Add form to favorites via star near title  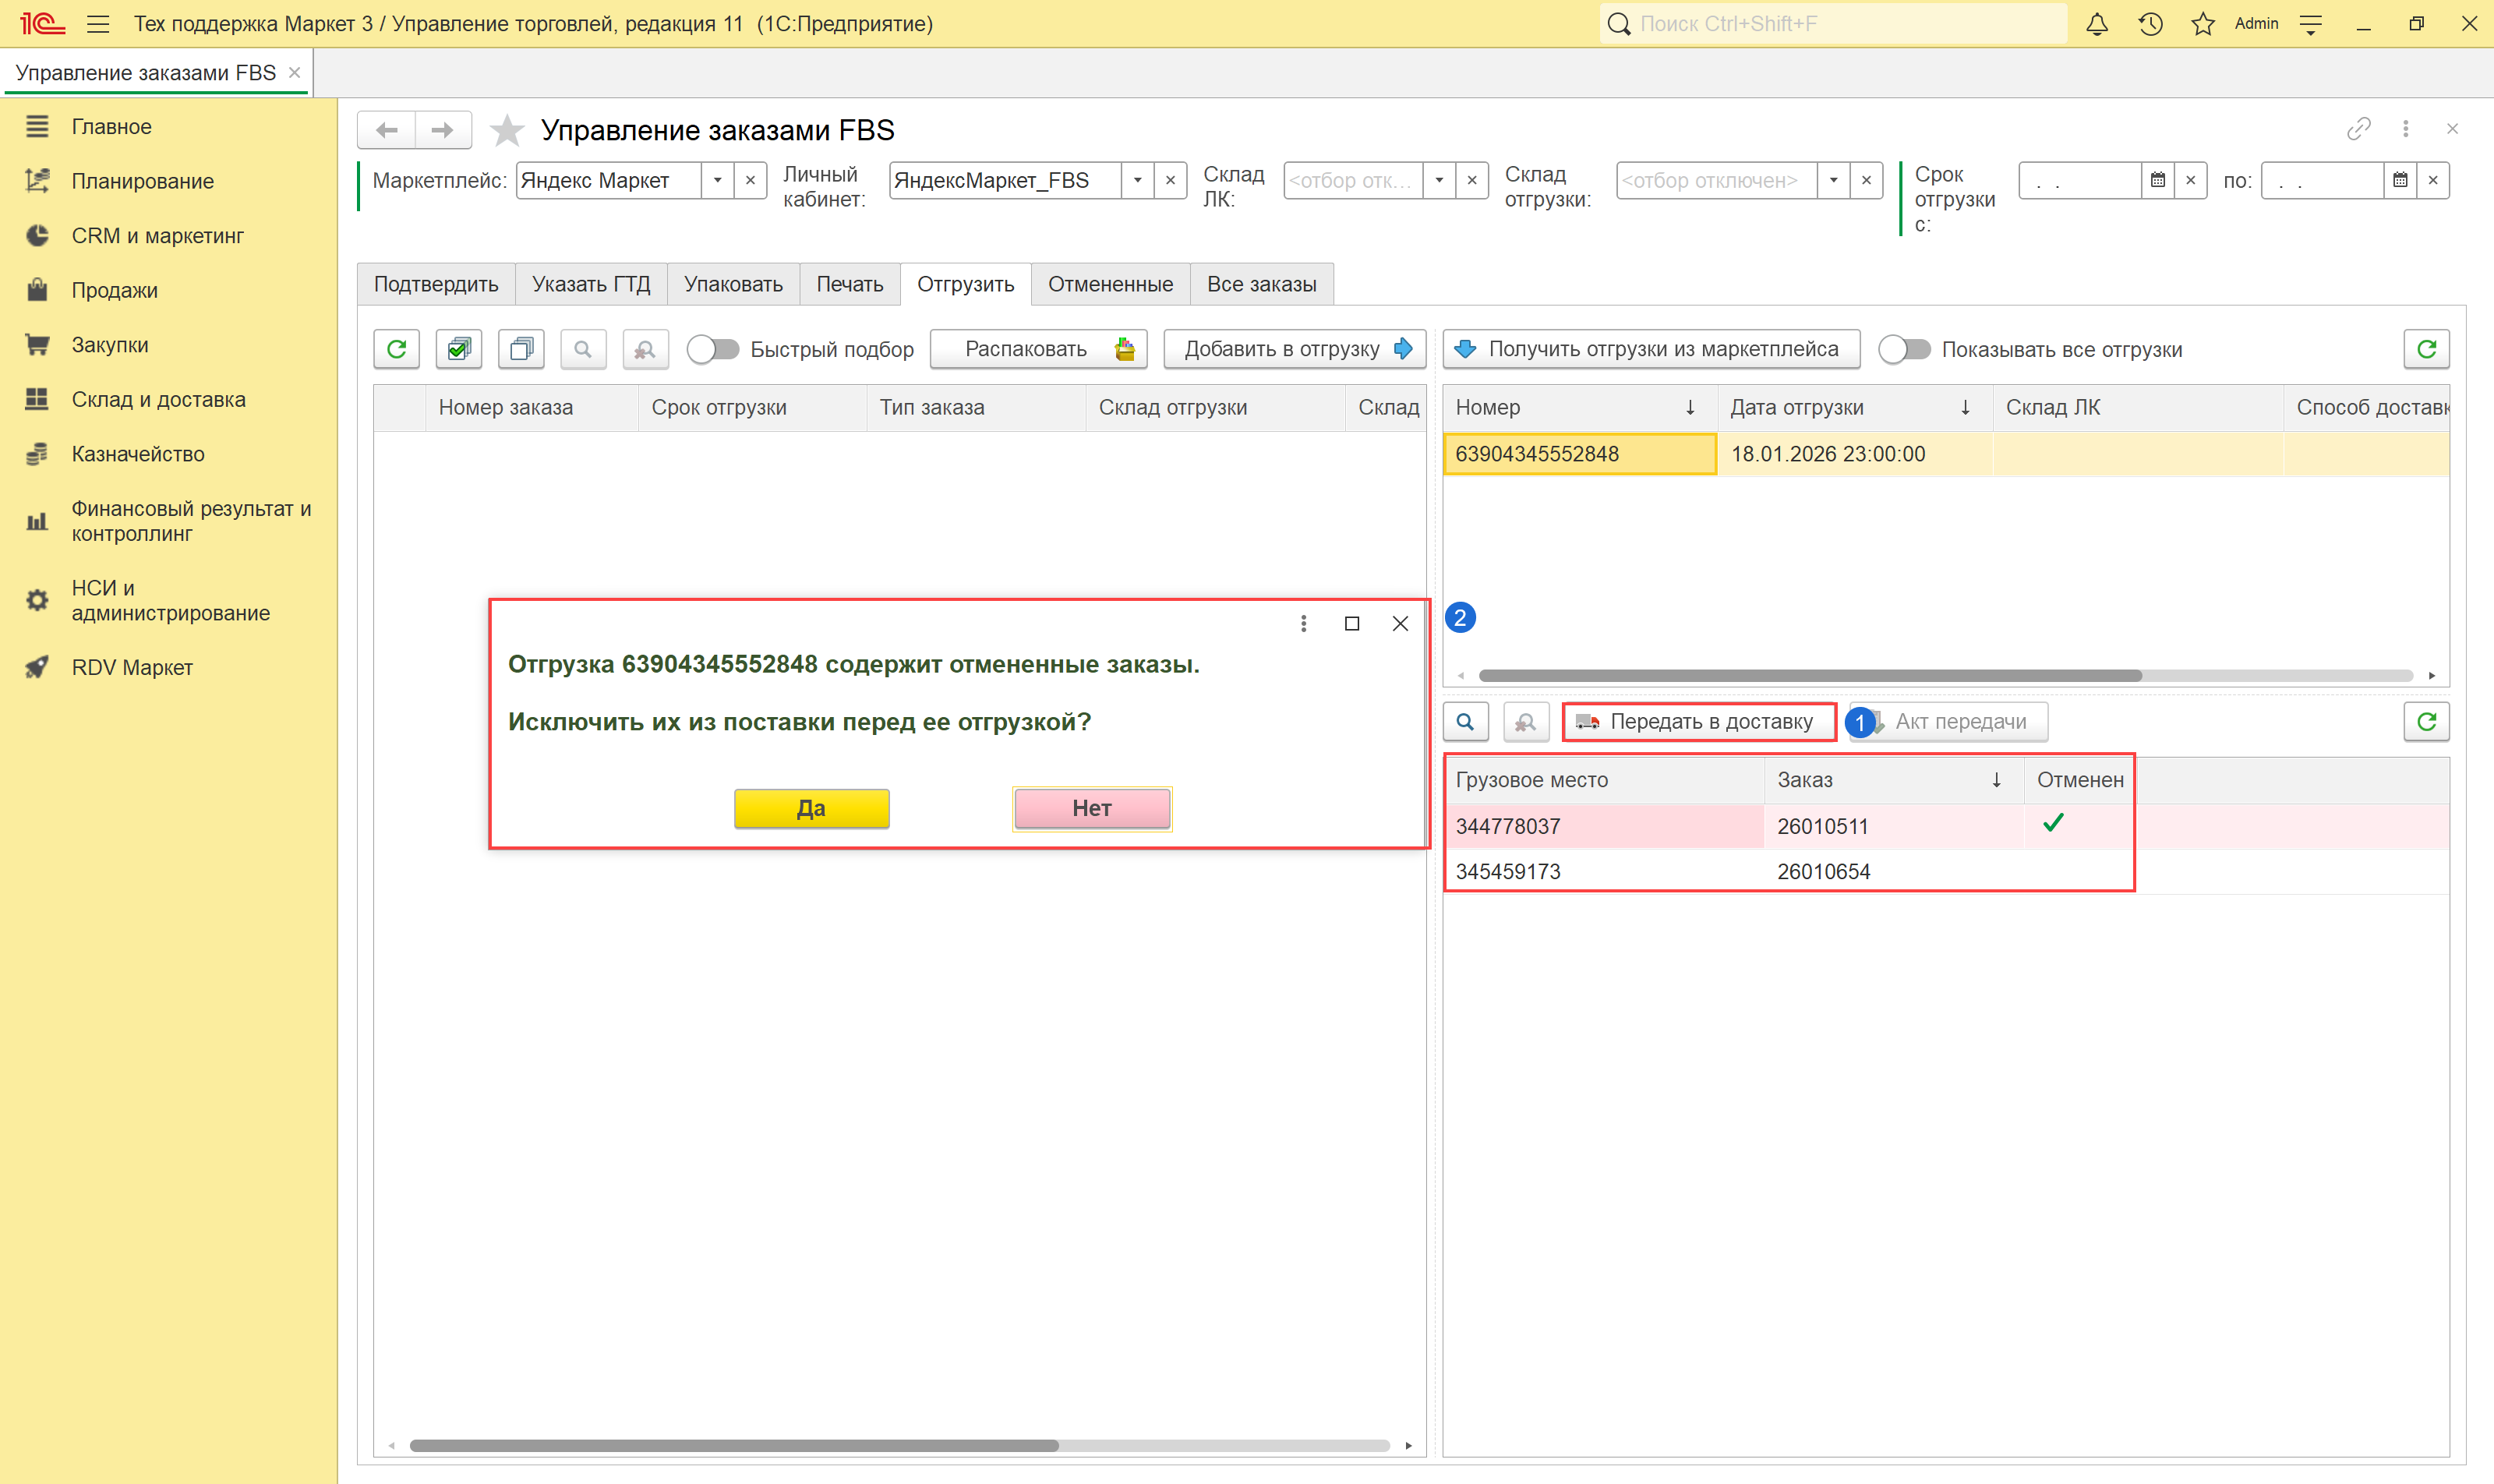tap(507, 130)
